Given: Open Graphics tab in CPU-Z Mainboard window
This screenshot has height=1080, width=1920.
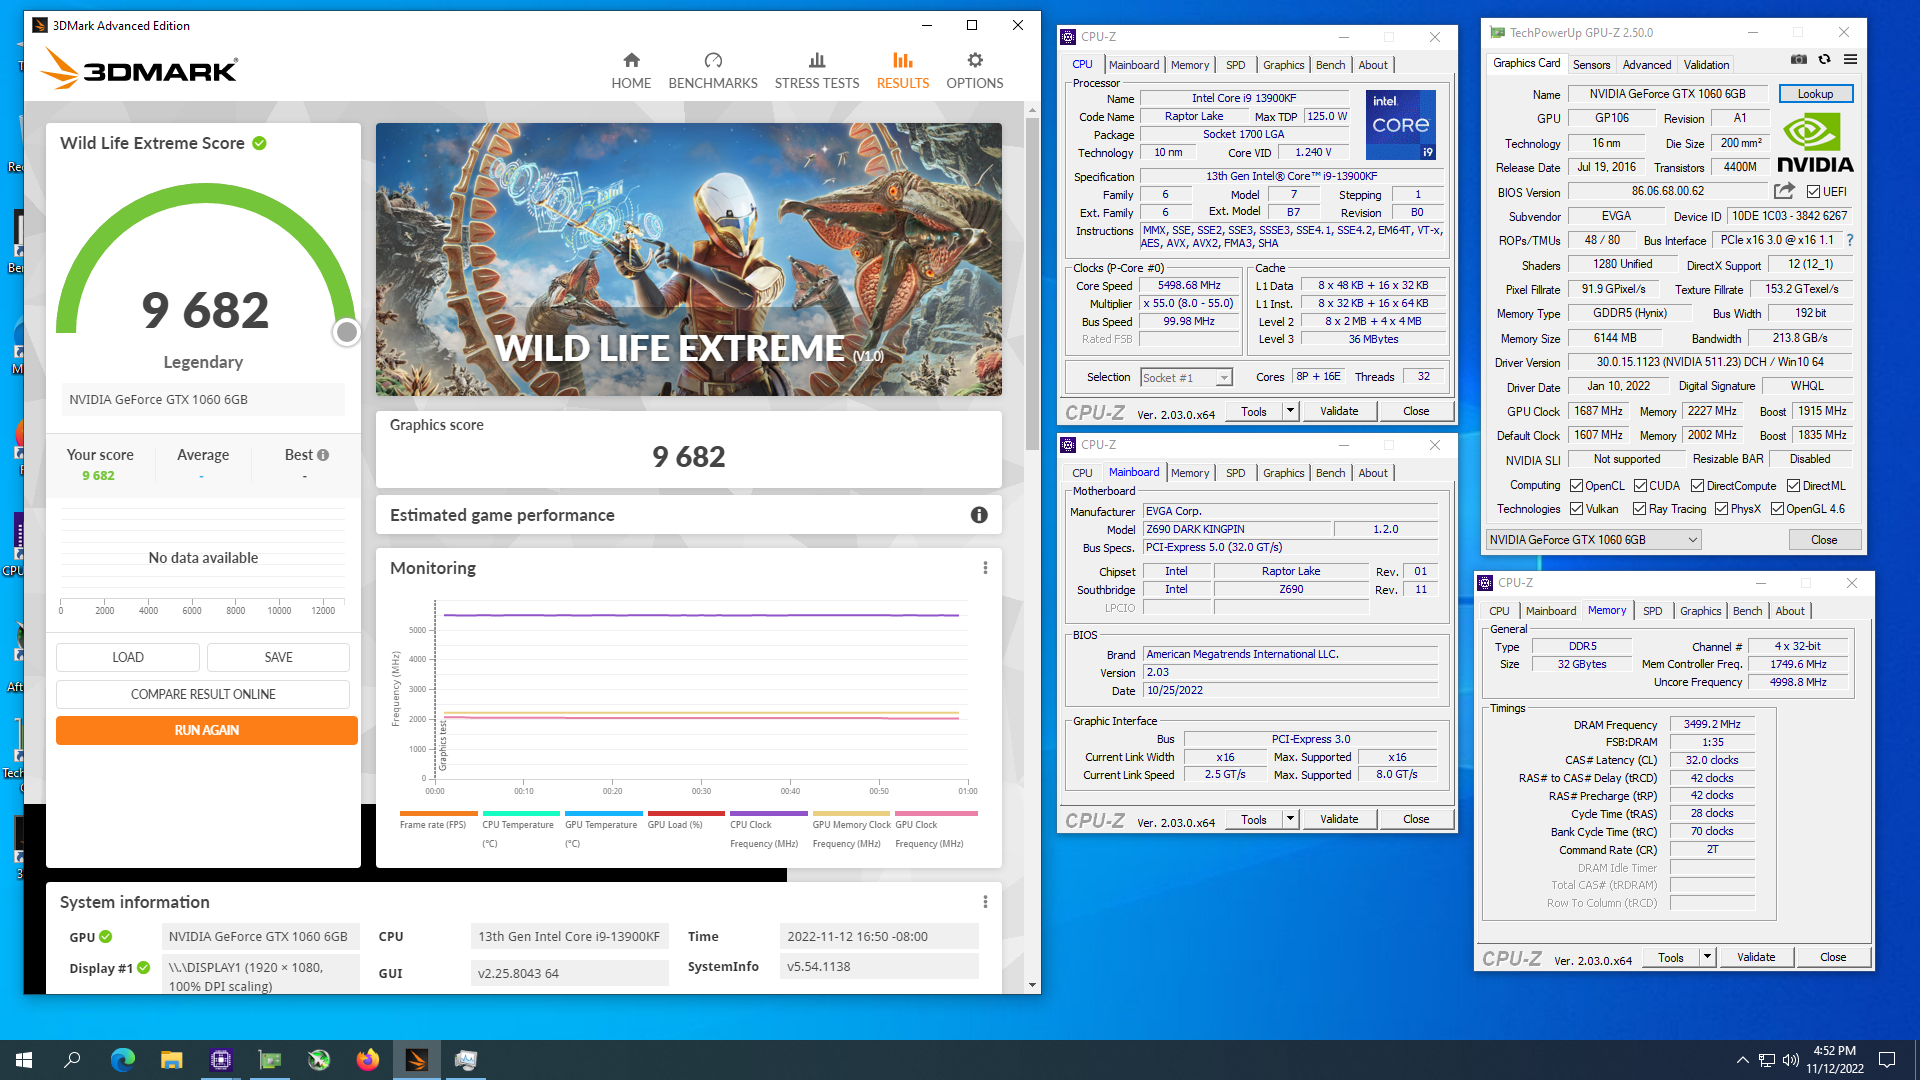Looking at the screenshot, I should tap(1283, 473).
